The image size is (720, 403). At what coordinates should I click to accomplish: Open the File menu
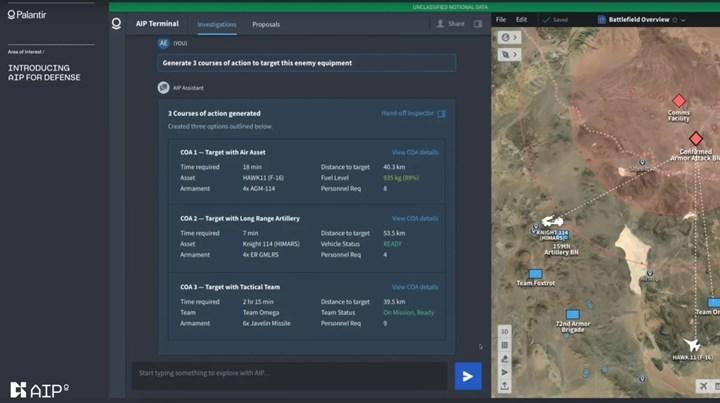coord(501,19)
